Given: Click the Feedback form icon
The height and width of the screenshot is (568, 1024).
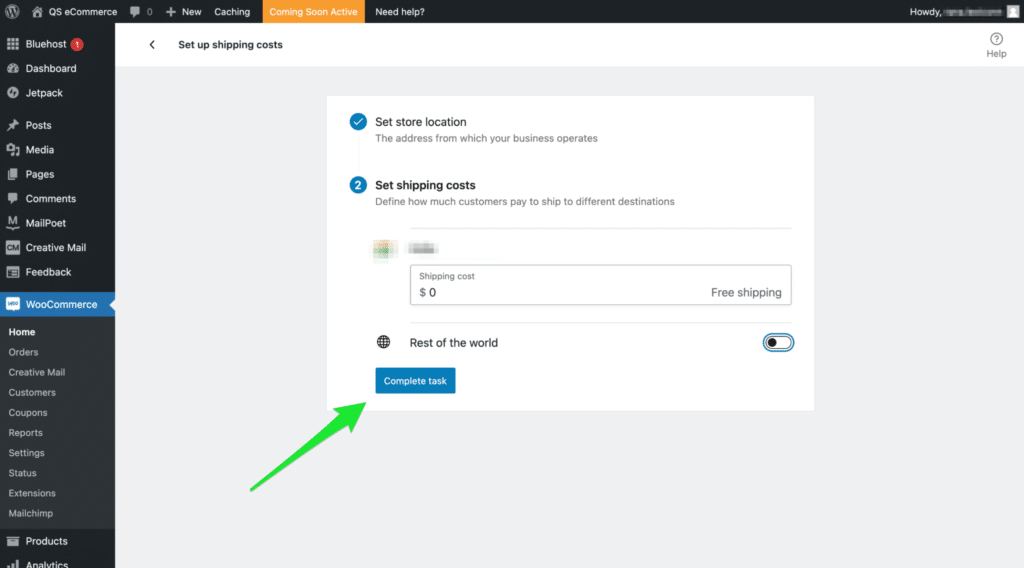Looking at the screenshot, I should [x=12, y=272].
